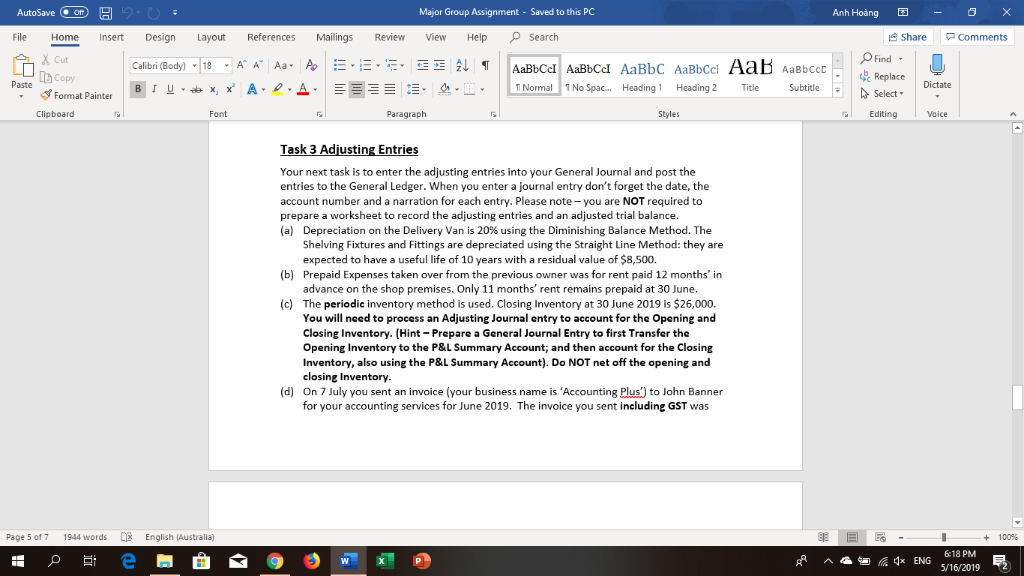The image size is (1024, 576).
Task: Open File Explorer from taskbar
Action: [165, 561]
